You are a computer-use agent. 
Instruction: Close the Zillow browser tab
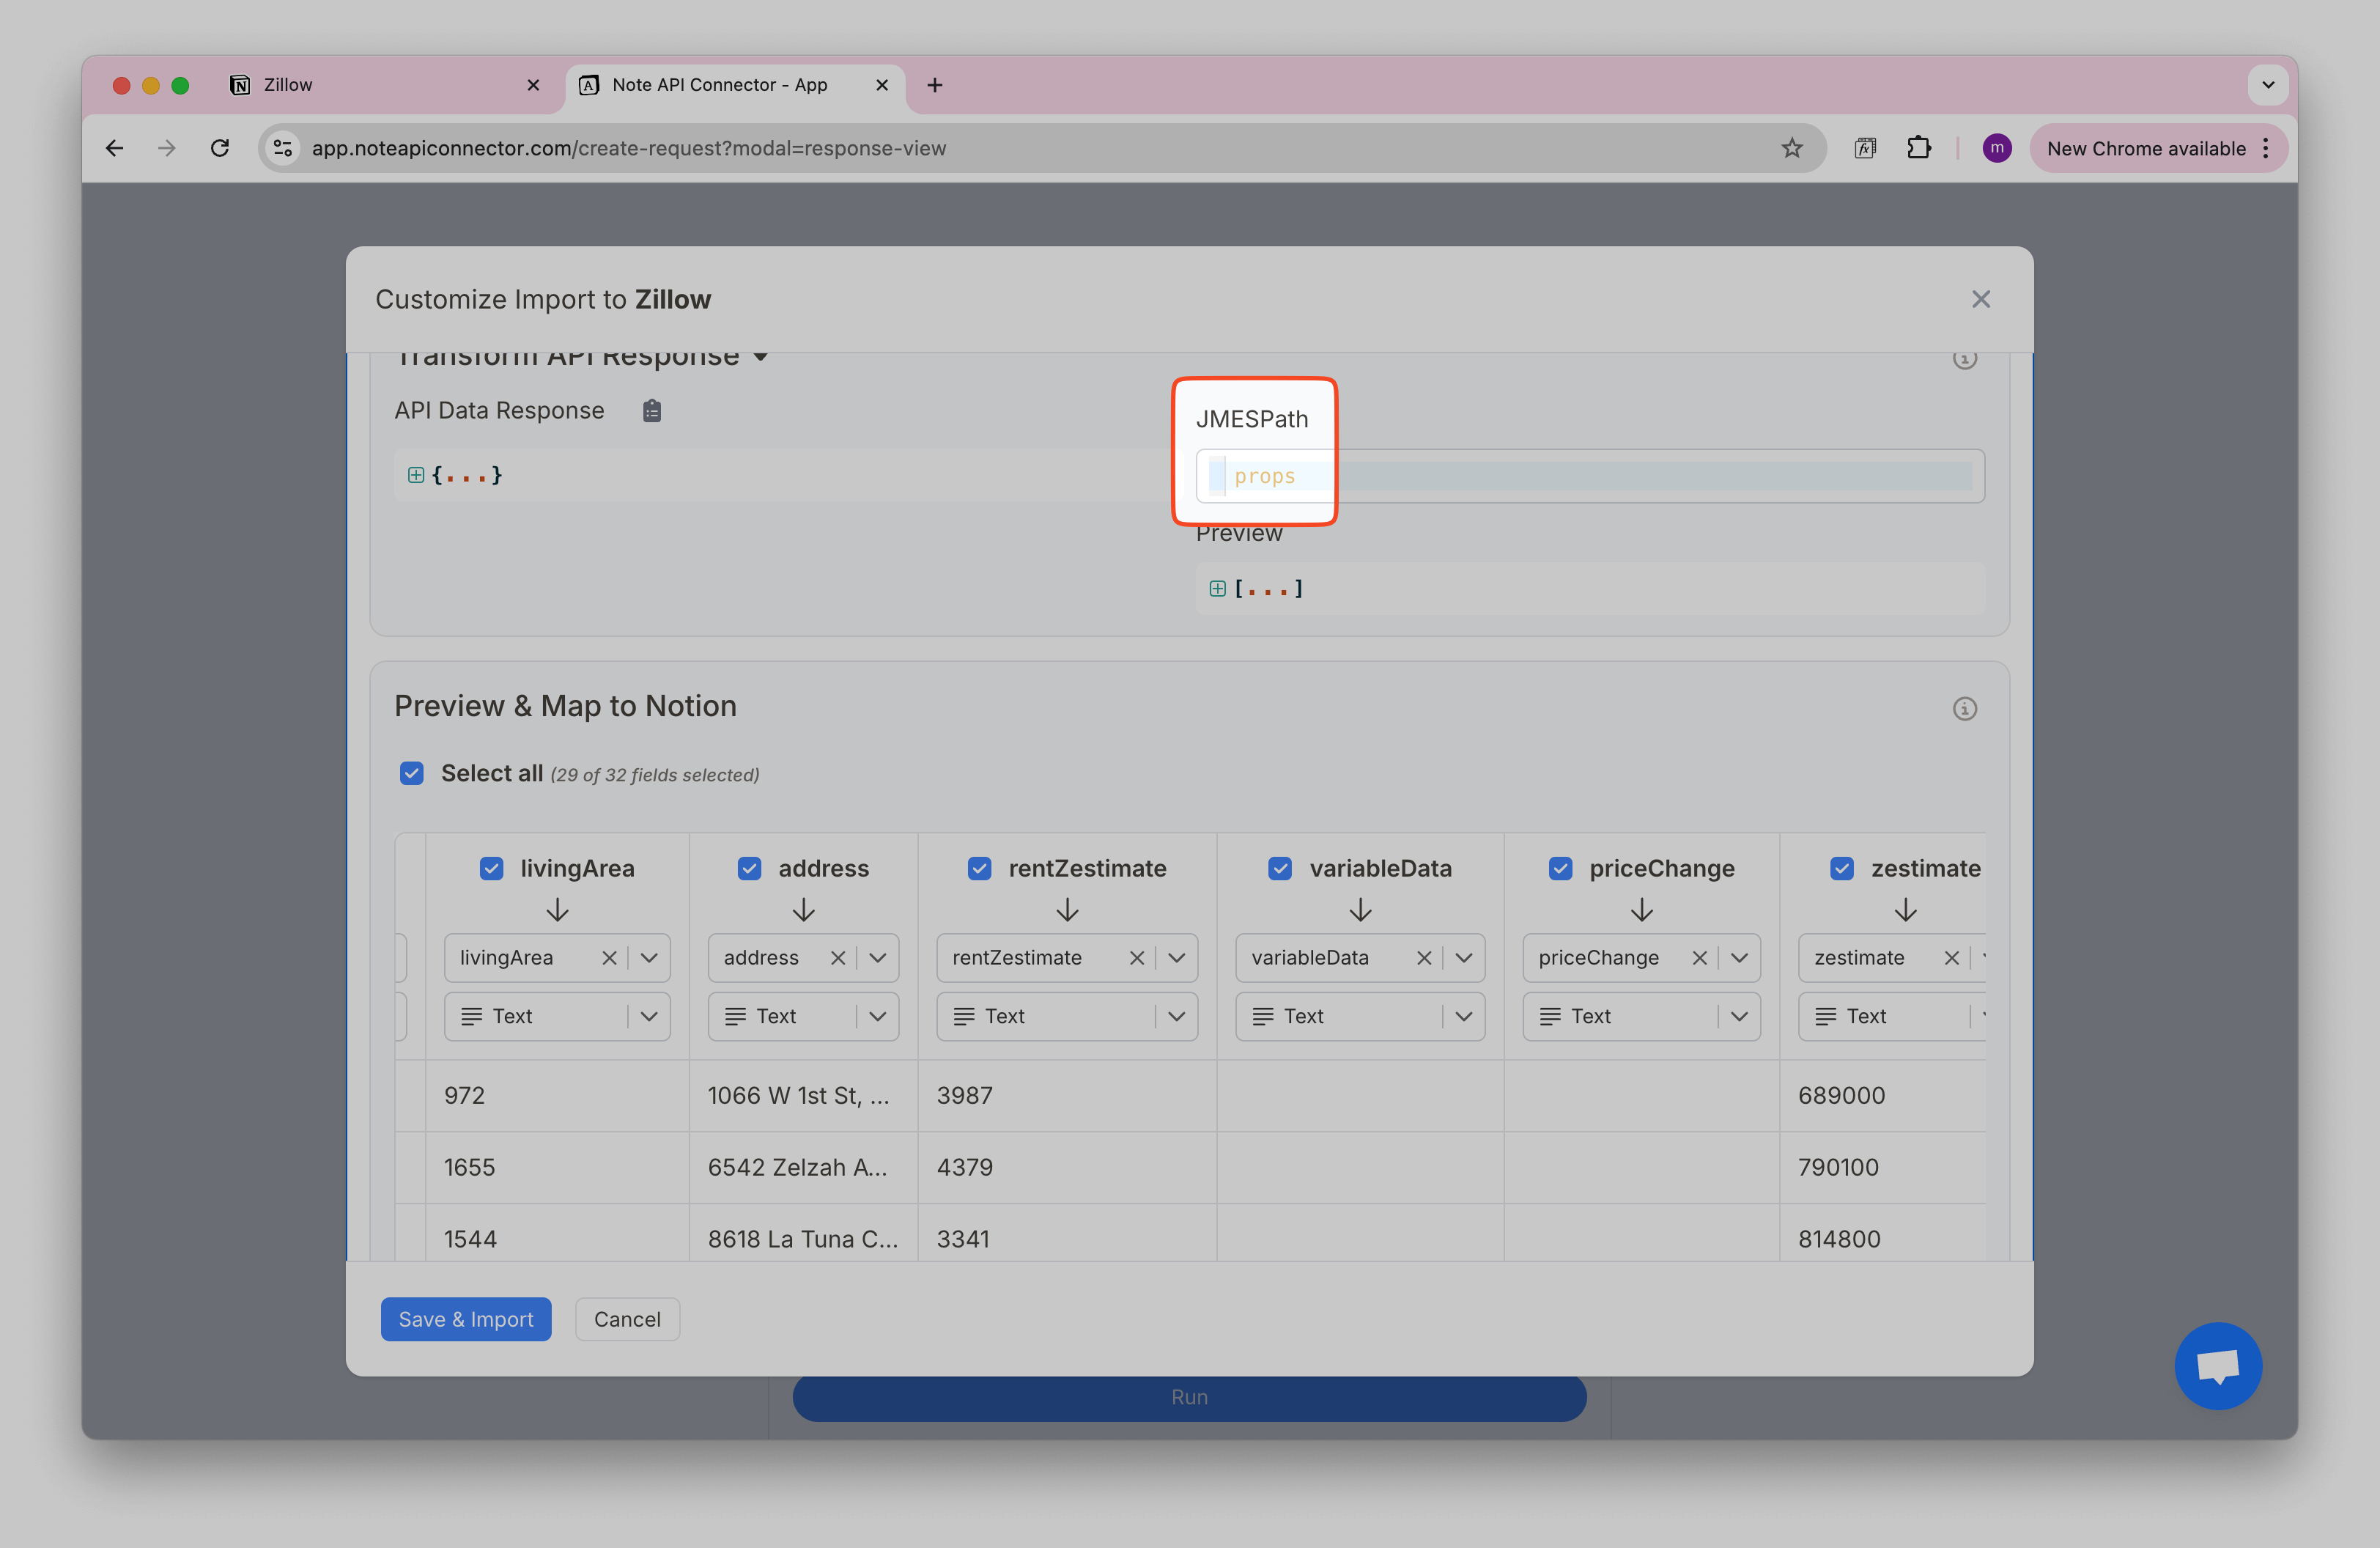pos(533,85)
